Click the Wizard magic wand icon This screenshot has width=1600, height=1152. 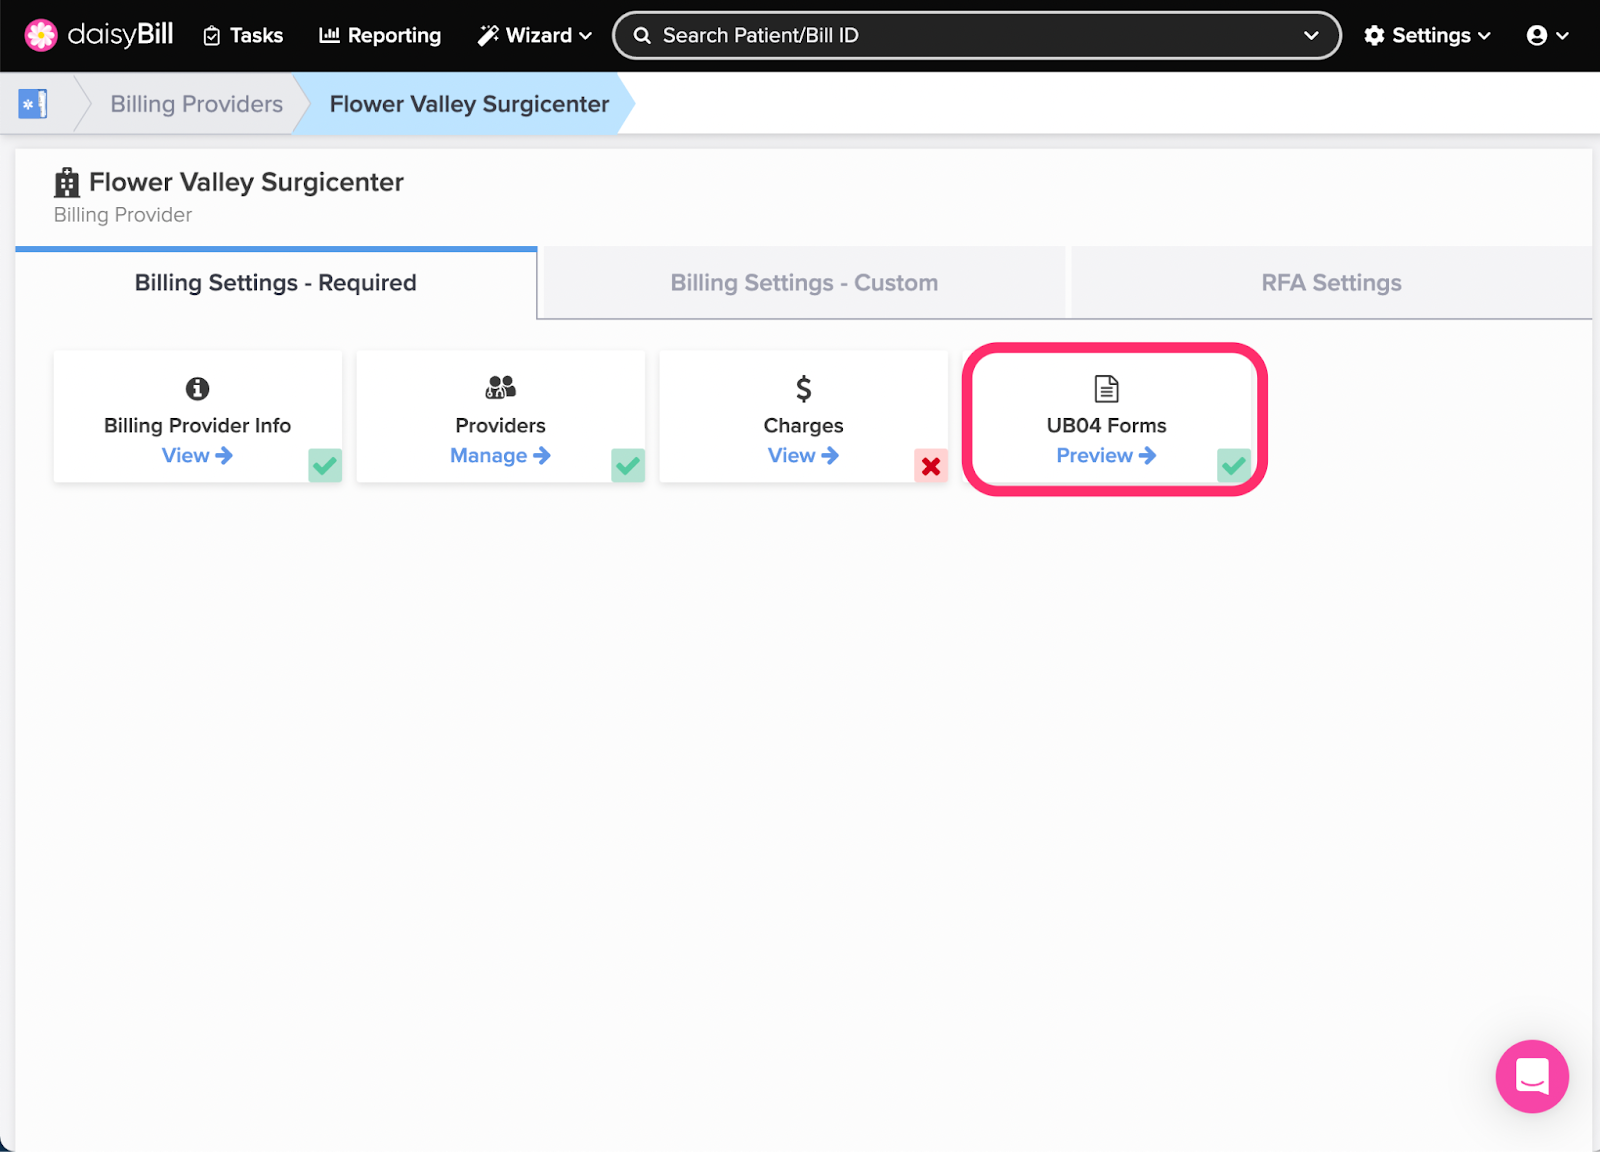coord(488,35)
